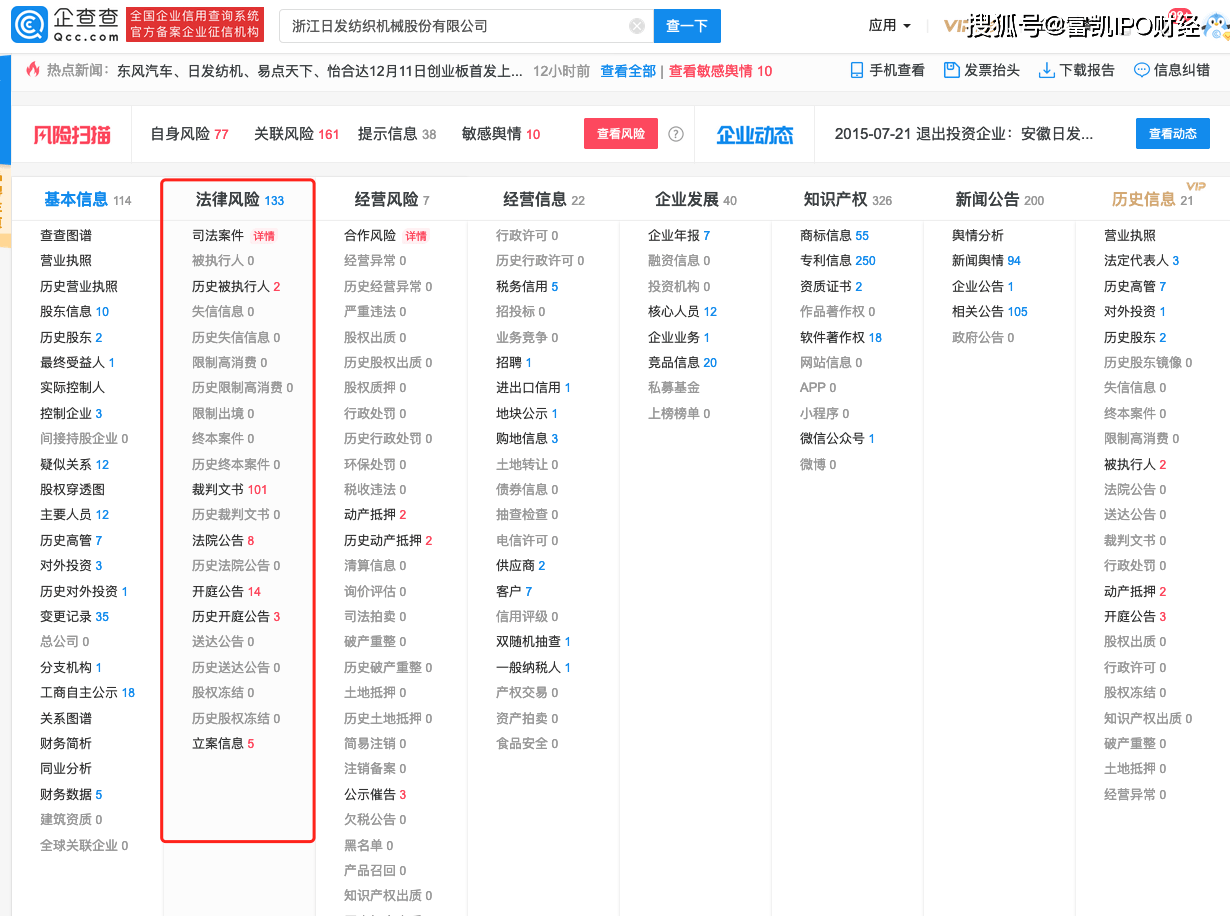Open 专利信息 250 link
The height and width of the screenshot is (916, 1230).
837,261
